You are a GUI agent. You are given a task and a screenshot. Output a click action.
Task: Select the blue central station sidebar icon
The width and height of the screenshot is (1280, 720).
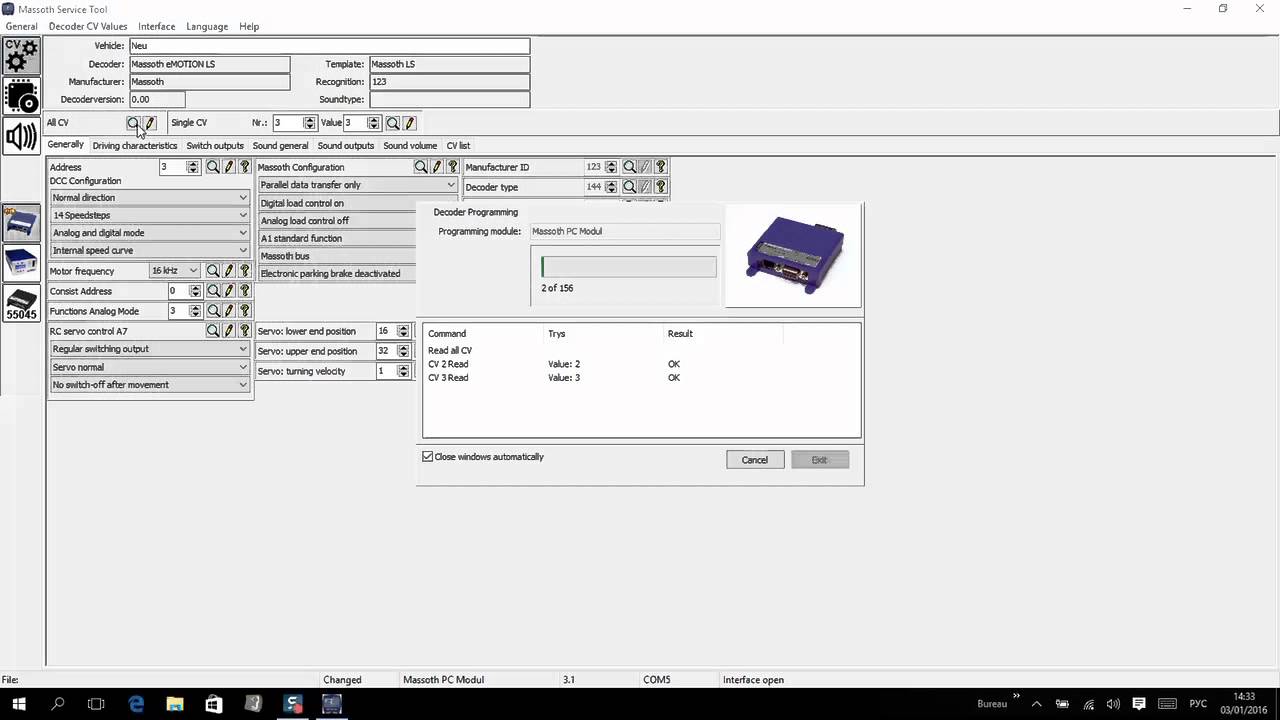click(x=22, y=263)
